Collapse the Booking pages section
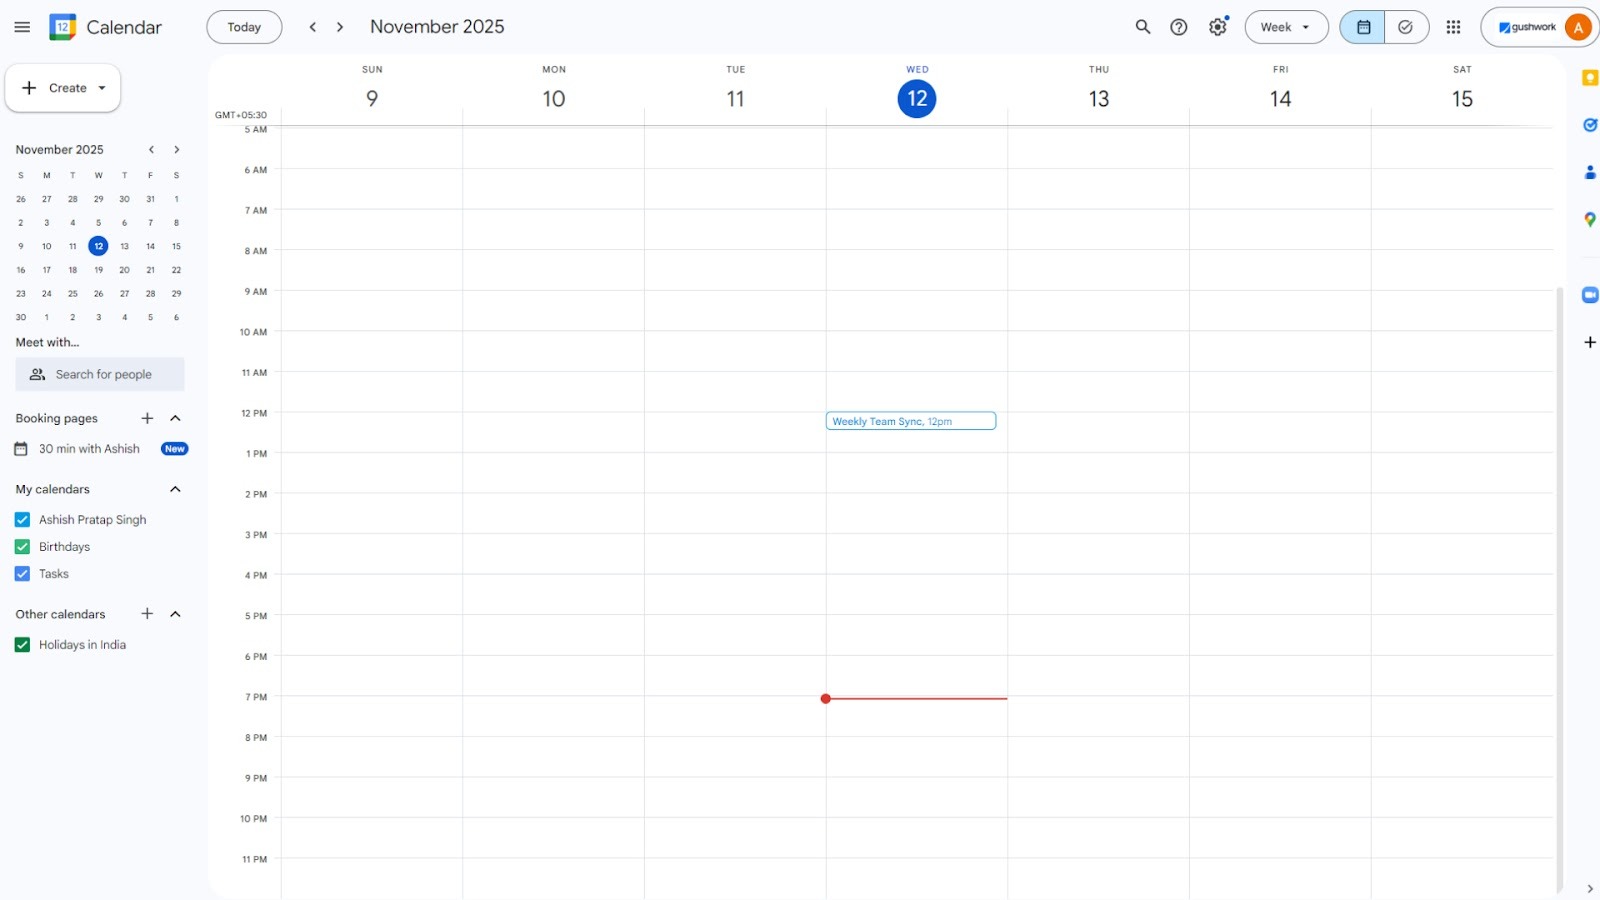The height and width of the screenshot is (900, 1600). click(x=176, y=418)
